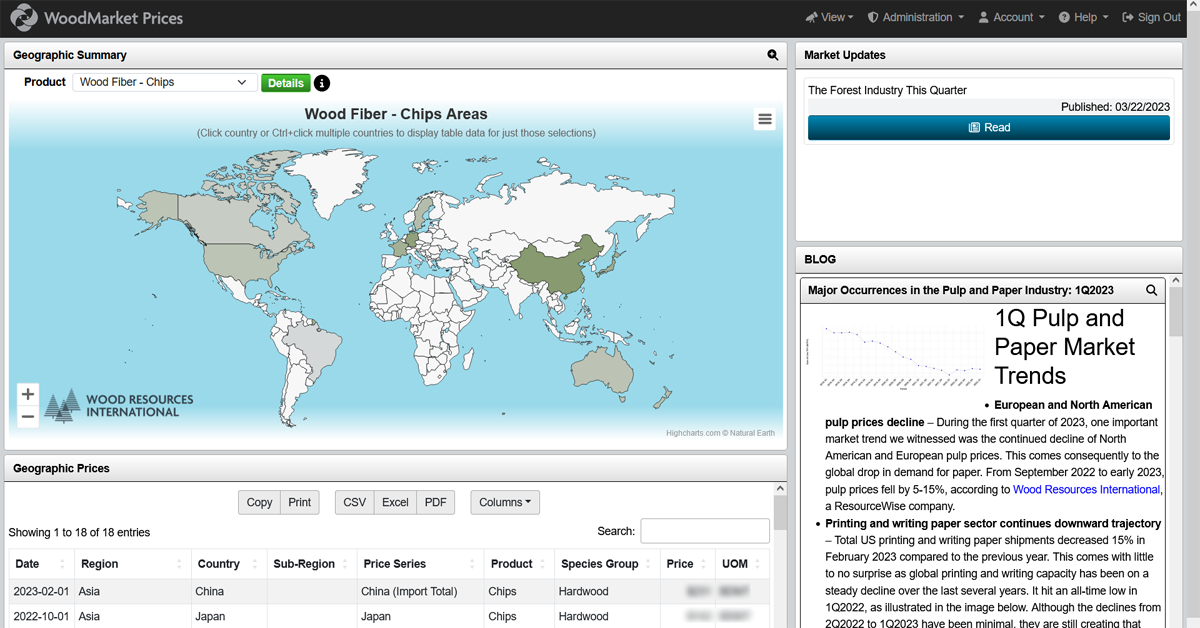The image size is (1200, 628).
Task: Expand the Product dropdown Wood Fiber - Chips
Action: click(165, 82)
